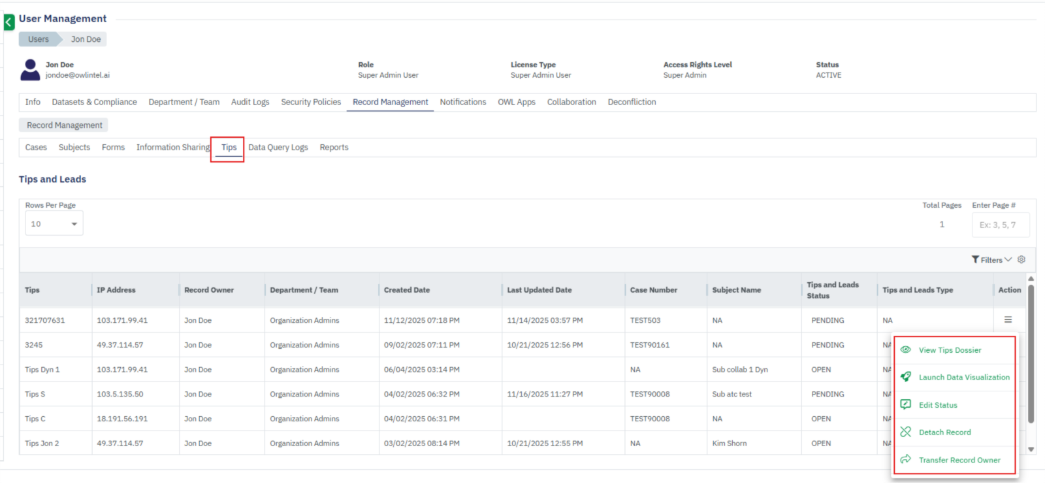Click Jon Doe user avatar icon
The image size is (1045, 483).
pos(30,69)
